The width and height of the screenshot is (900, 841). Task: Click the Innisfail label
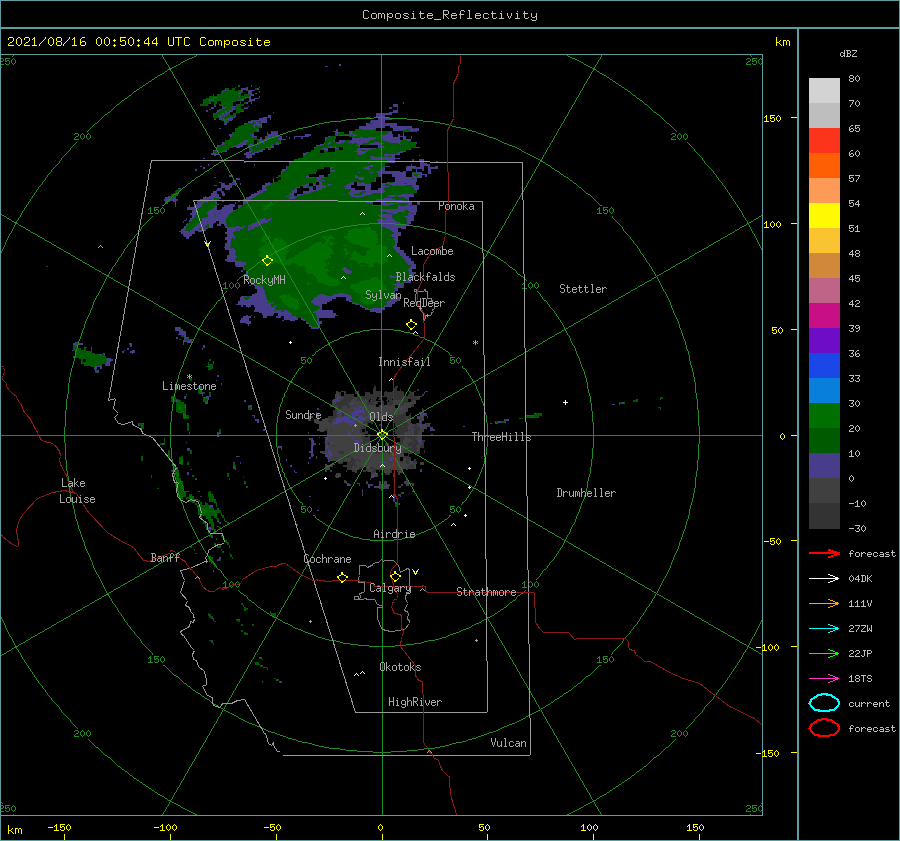tap(404, 362)
